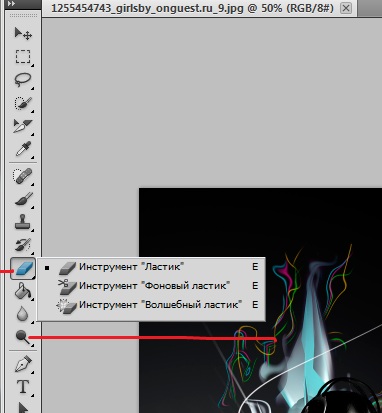This screenshot has height=413, width=382.
Task: Select the Dodge tool
Action: [23, 337]
